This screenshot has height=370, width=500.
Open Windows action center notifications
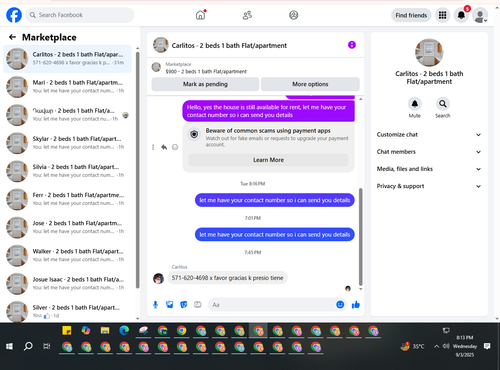point(487,346)
